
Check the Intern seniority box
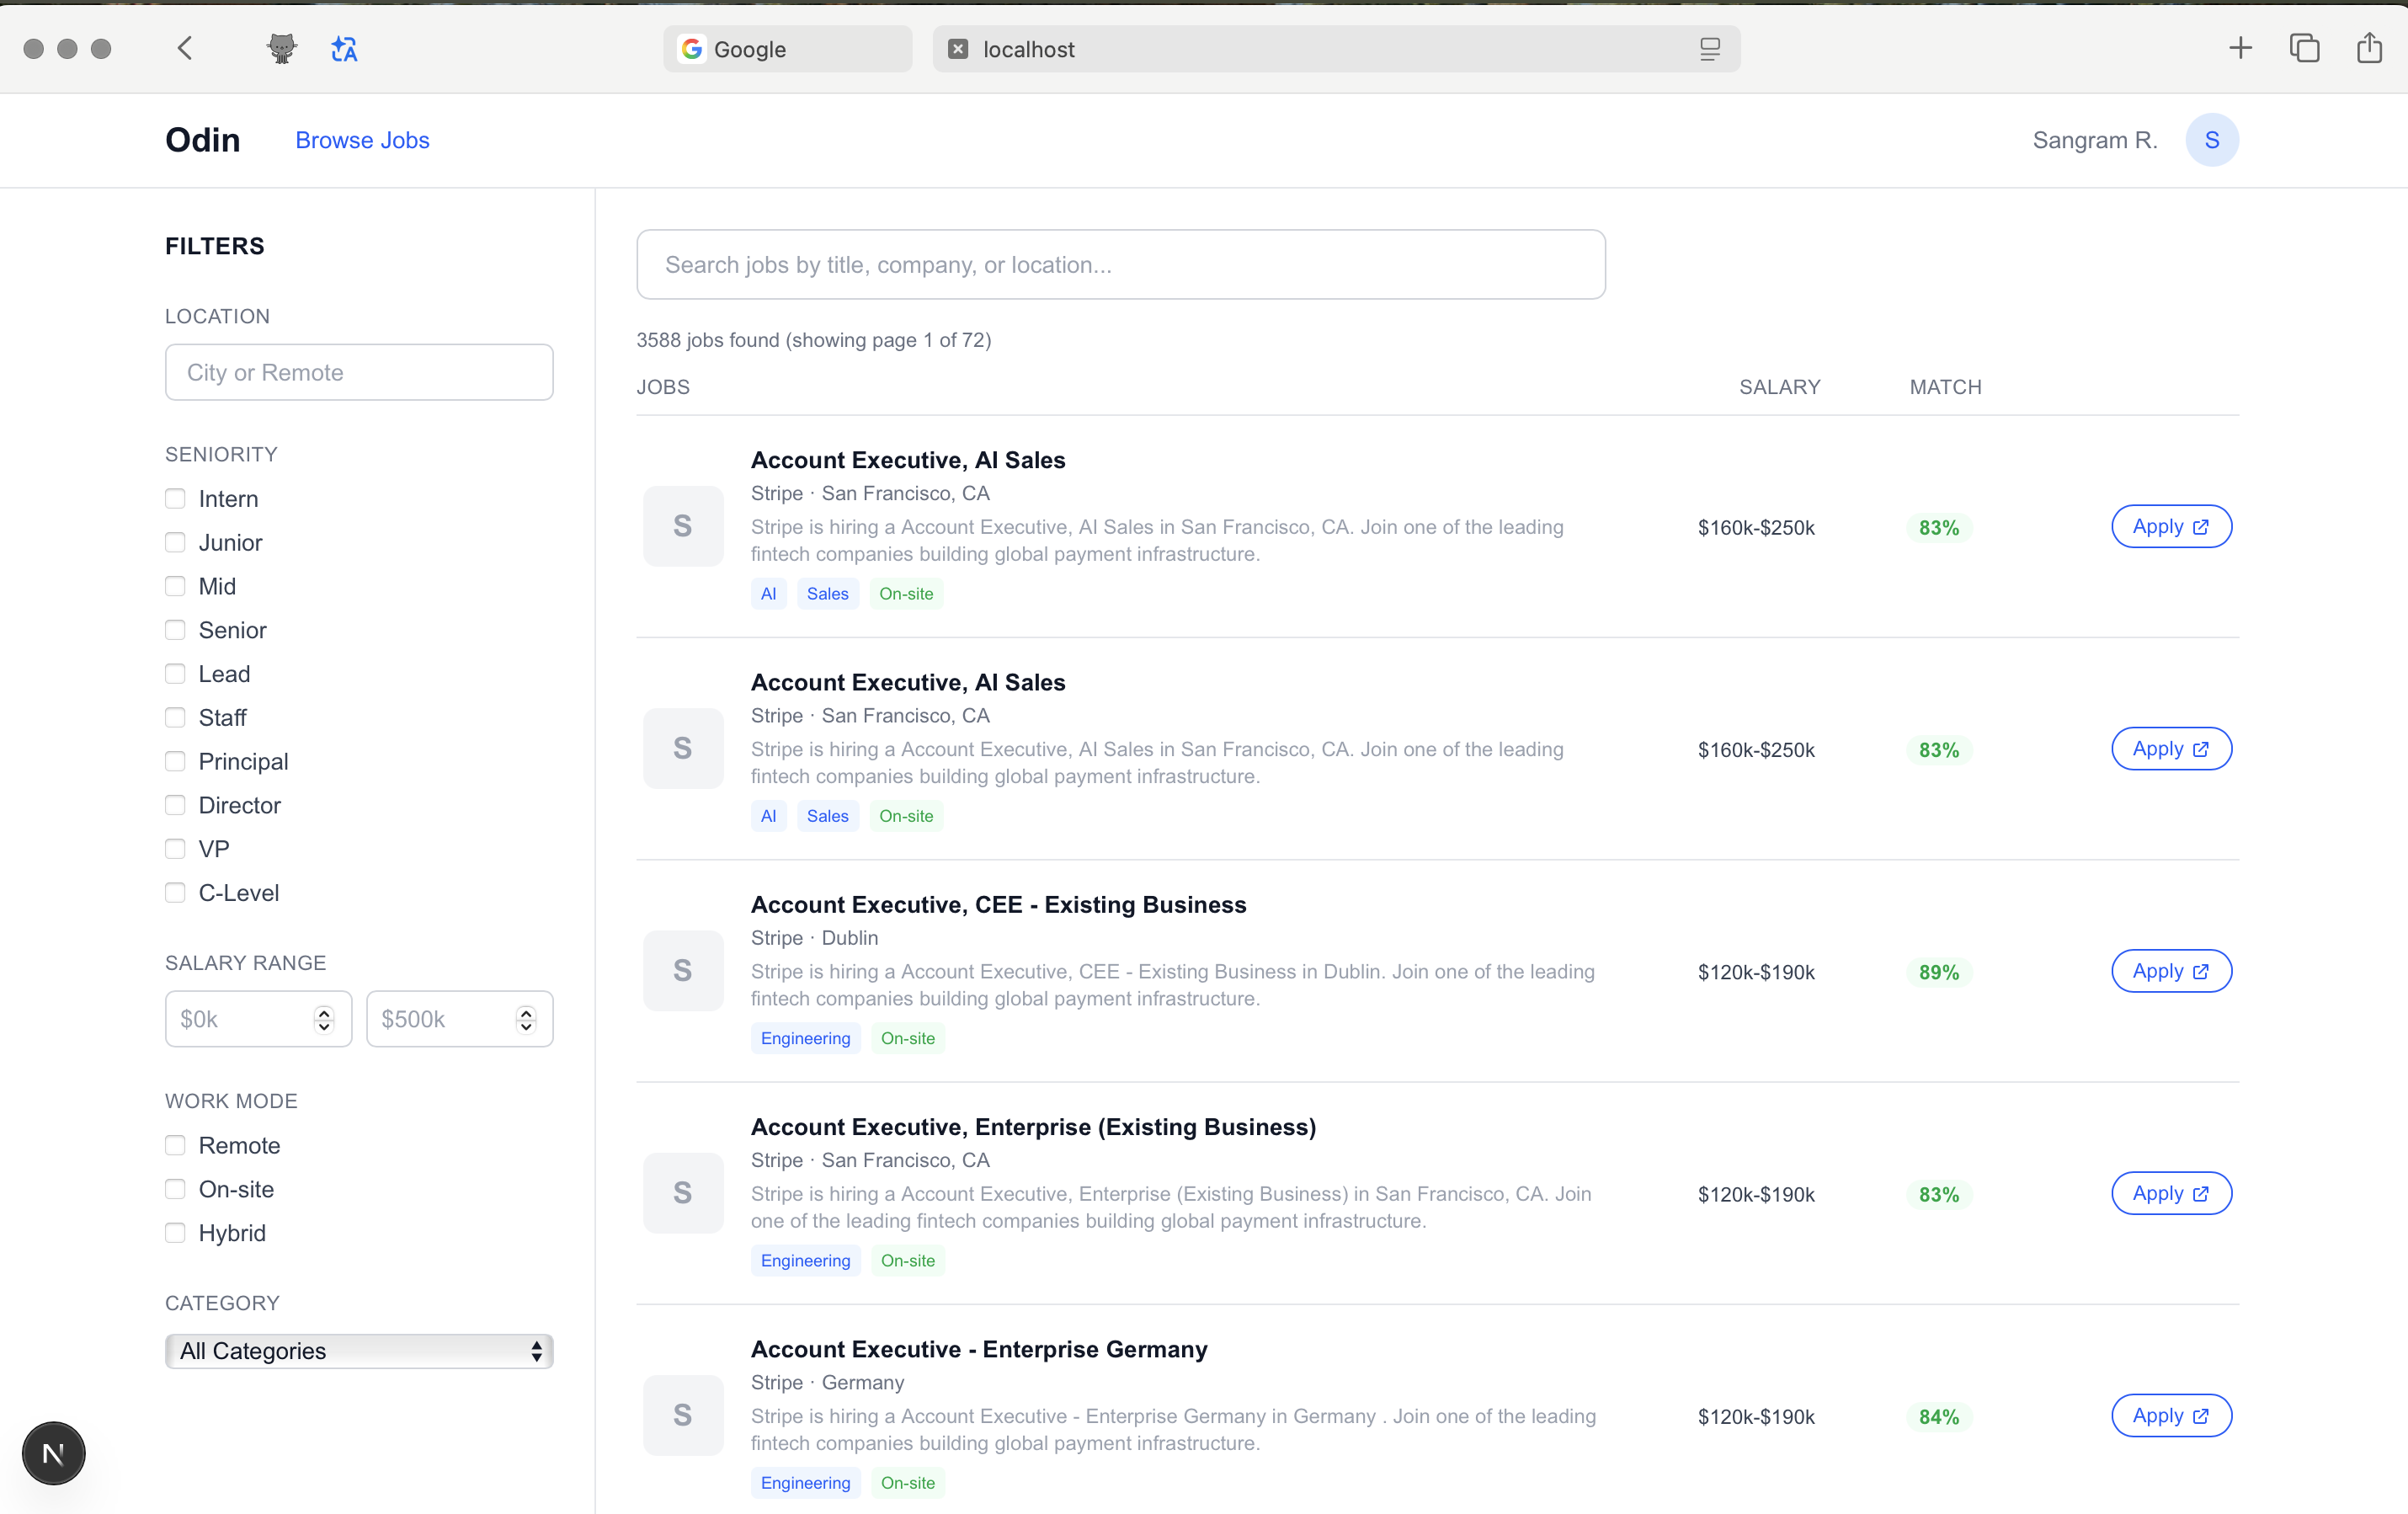pyautogui.click(x=175, y=498)
